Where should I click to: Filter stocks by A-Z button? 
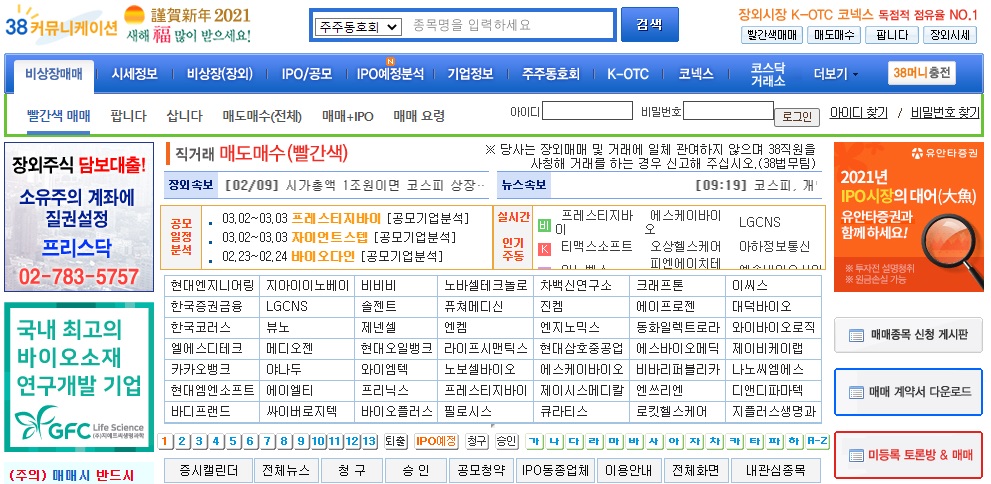817,441
